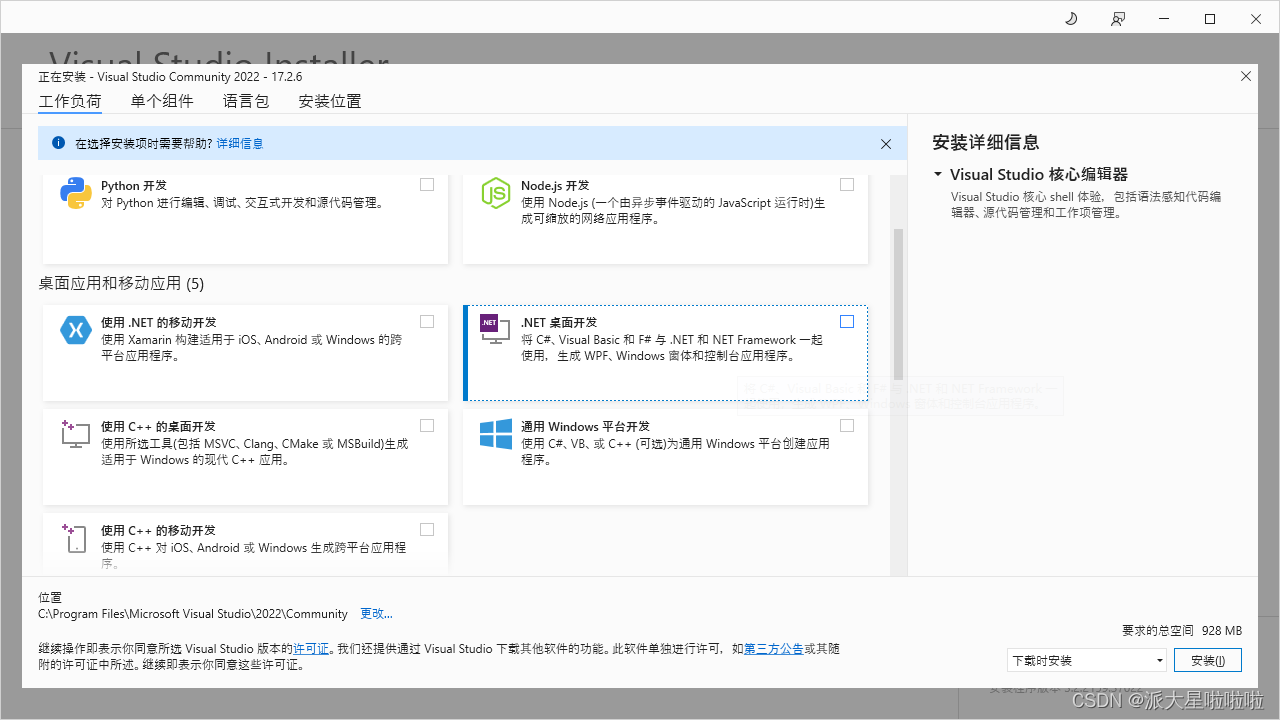The height and width of the screenshot is (720, 1280).
Task: Open the 下载时安装 dropdown
Action: click(1087, 660)
